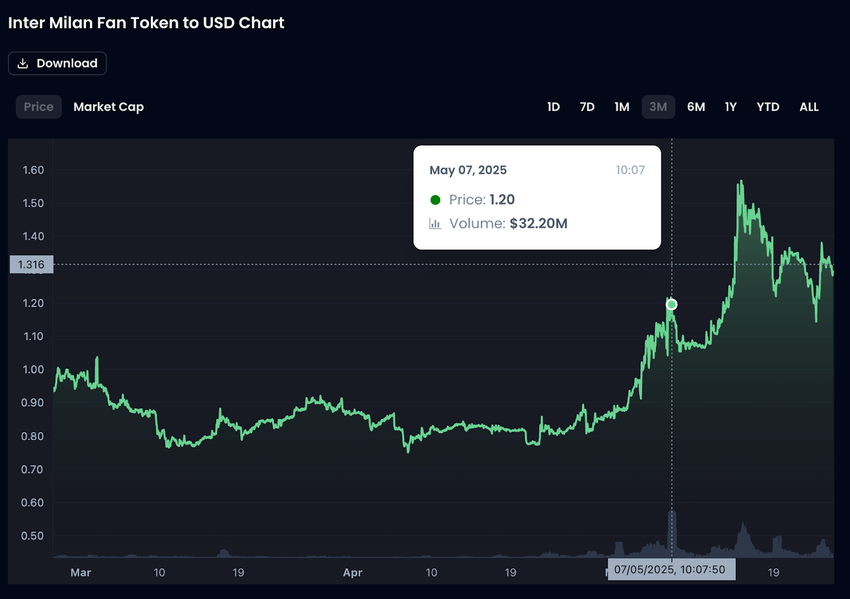Image resolution: width=850 pixels, height=599 pixels.
Task: Show full history with ALL
Action: click(x=809, y=107)
